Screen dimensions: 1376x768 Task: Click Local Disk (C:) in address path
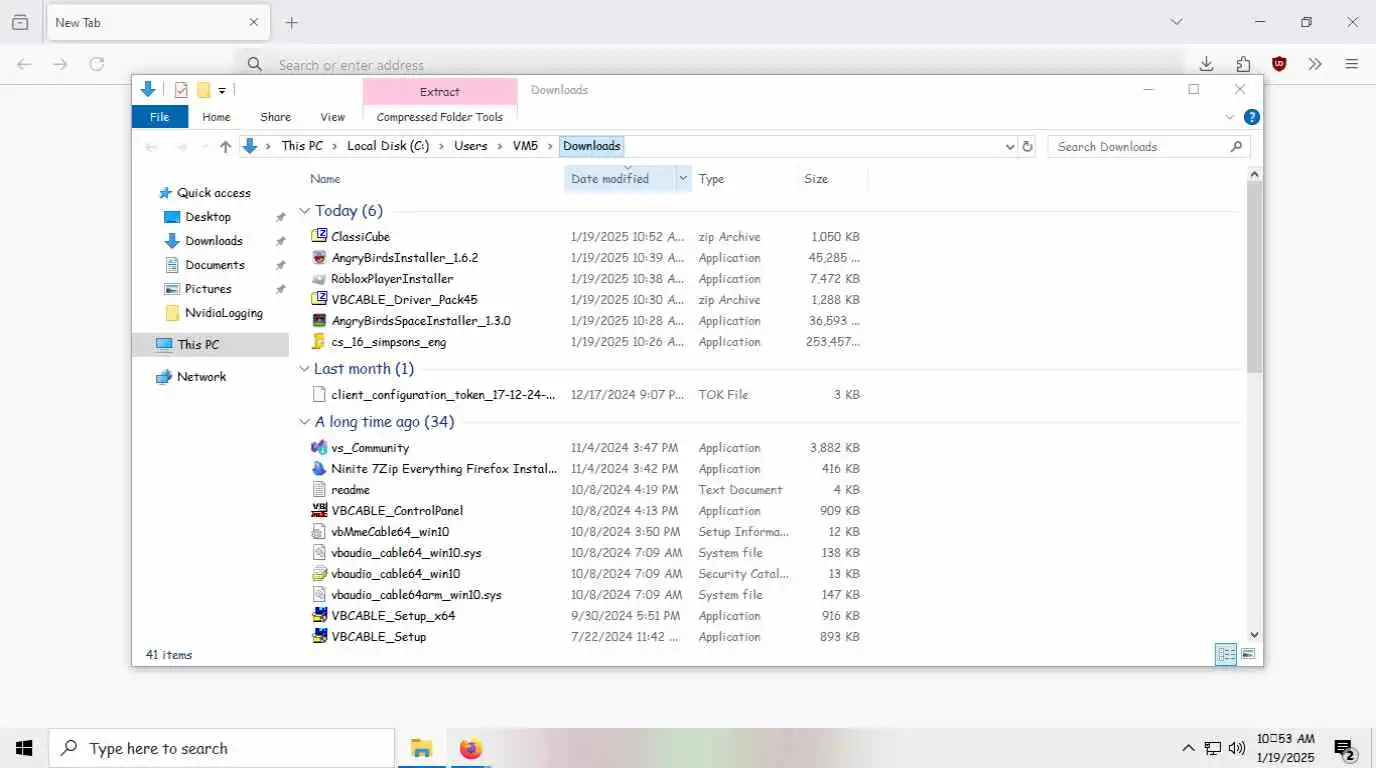click(x=388, y=146)
